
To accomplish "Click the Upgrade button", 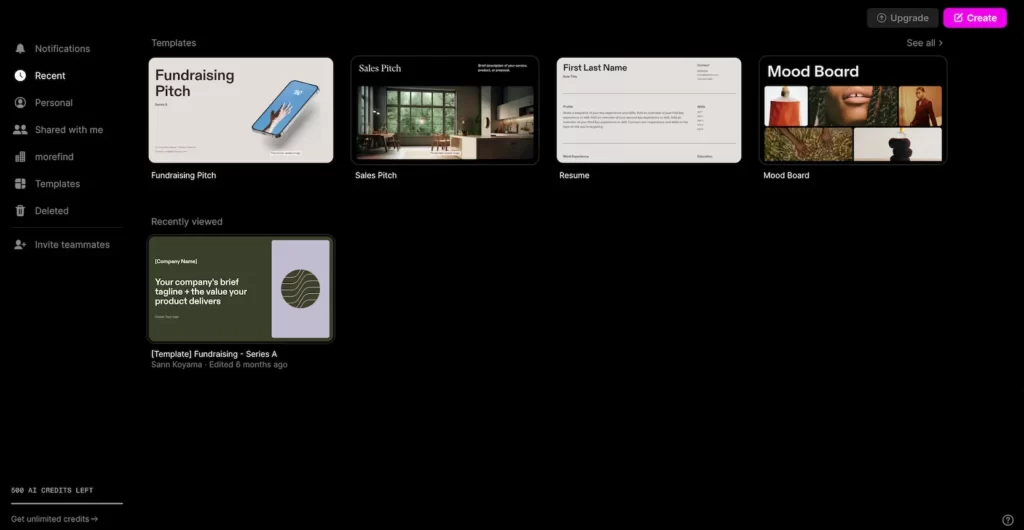I will tap(903, 18).
